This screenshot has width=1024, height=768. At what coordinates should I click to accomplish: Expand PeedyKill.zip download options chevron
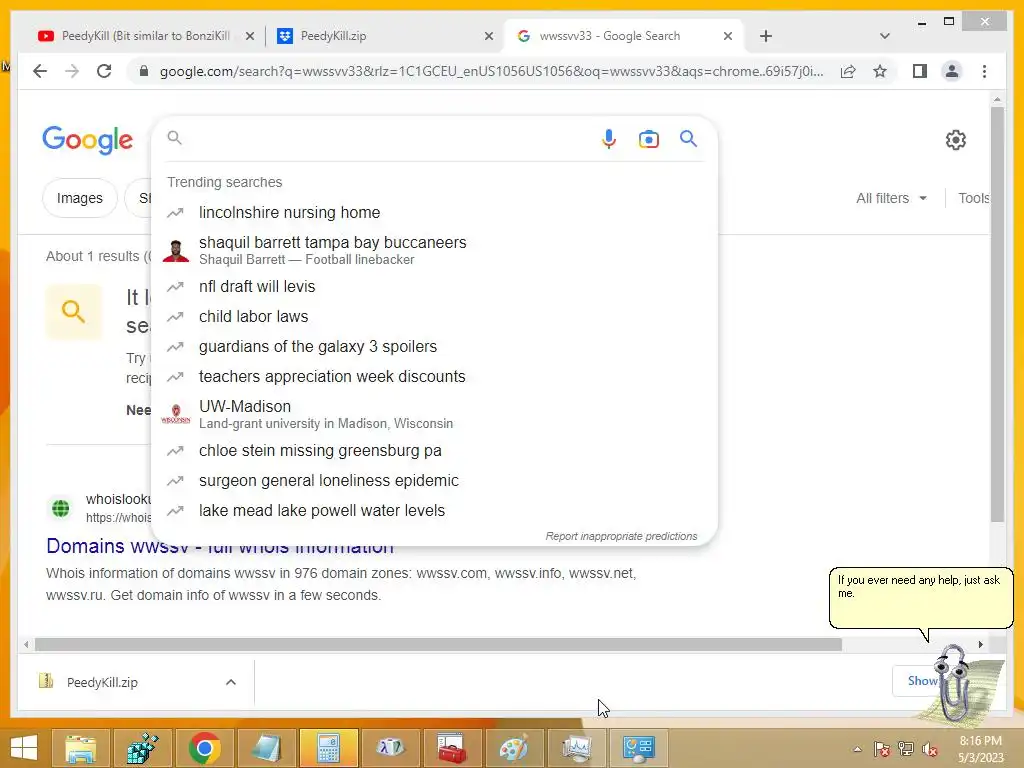point(231,682)
